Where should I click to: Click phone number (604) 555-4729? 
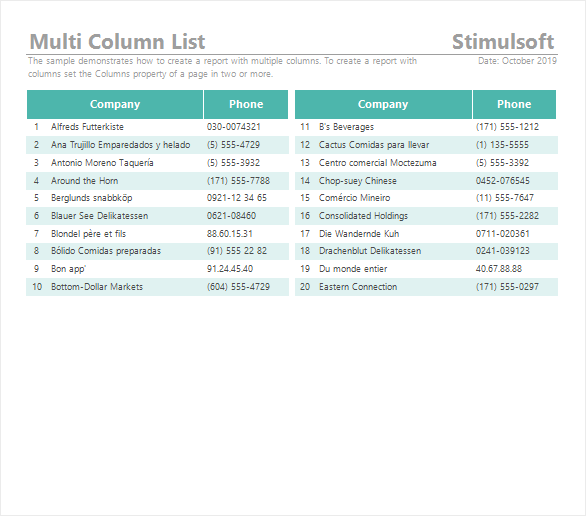(238, 287)
